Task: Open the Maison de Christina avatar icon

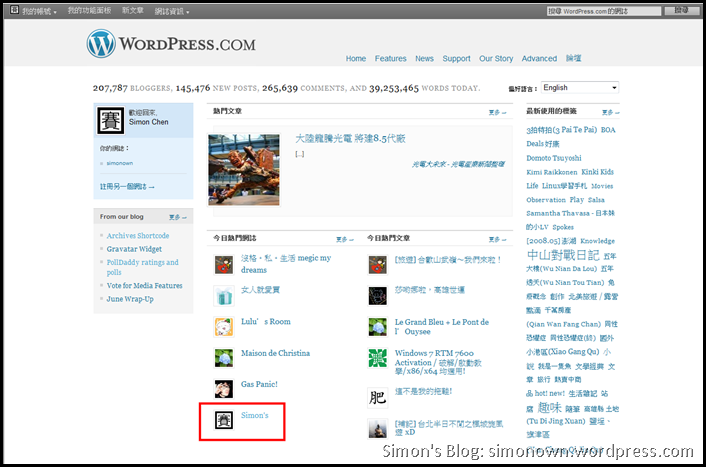Action: 224,358
